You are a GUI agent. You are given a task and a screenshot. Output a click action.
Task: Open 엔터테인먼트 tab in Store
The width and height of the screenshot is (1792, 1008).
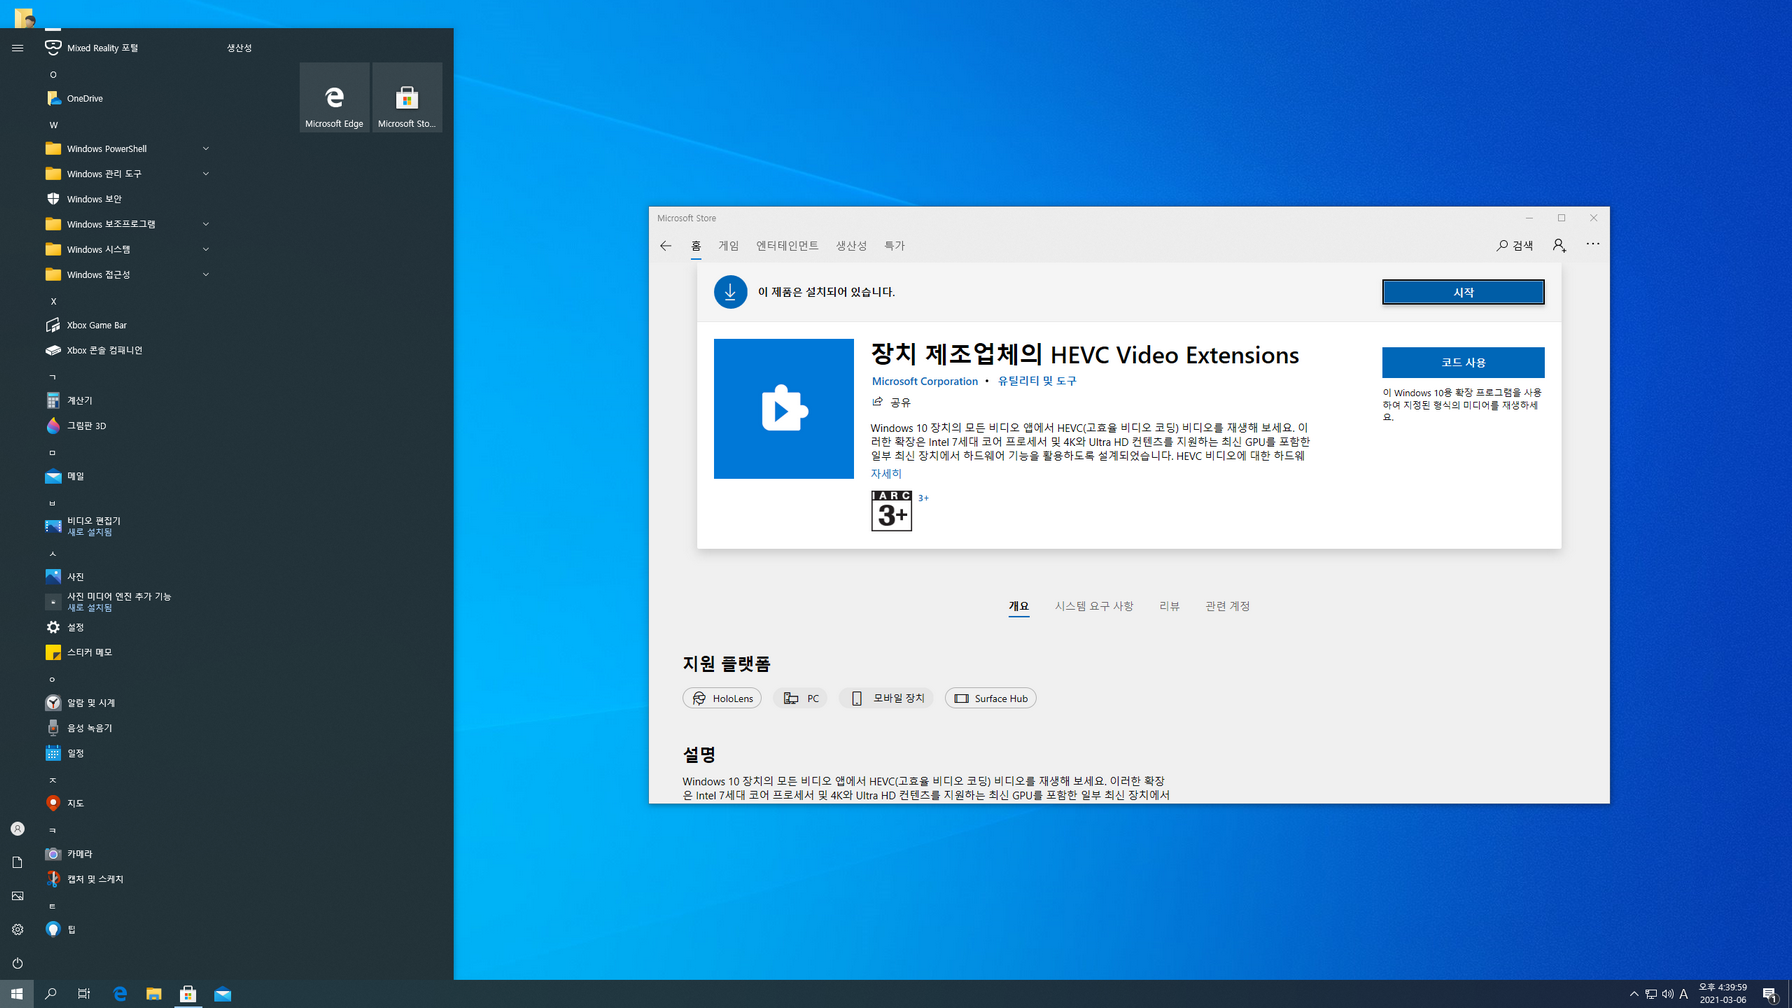click(x=787, y=246)
